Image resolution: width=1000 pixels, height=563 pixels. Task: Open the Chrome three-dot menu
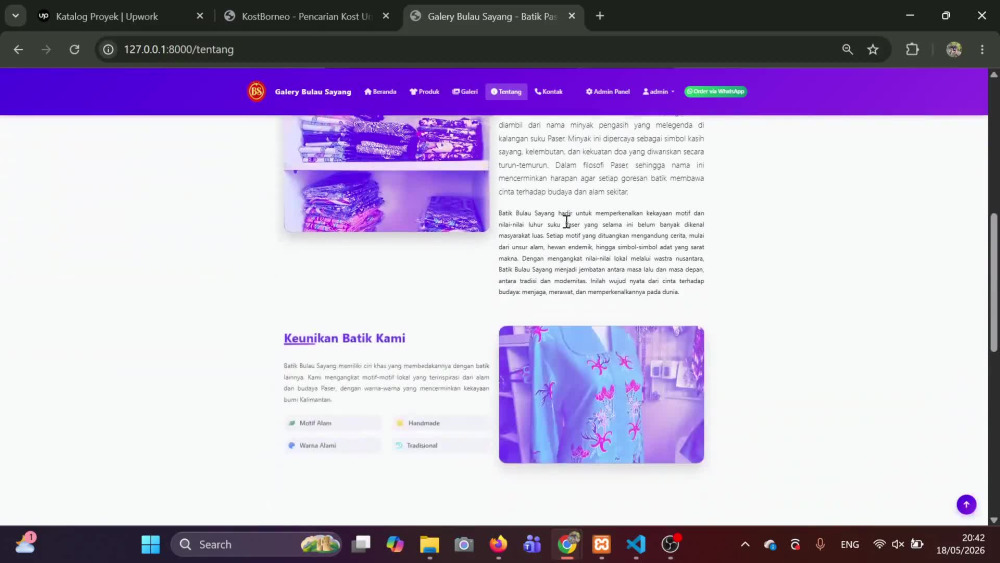click(982, 49)
